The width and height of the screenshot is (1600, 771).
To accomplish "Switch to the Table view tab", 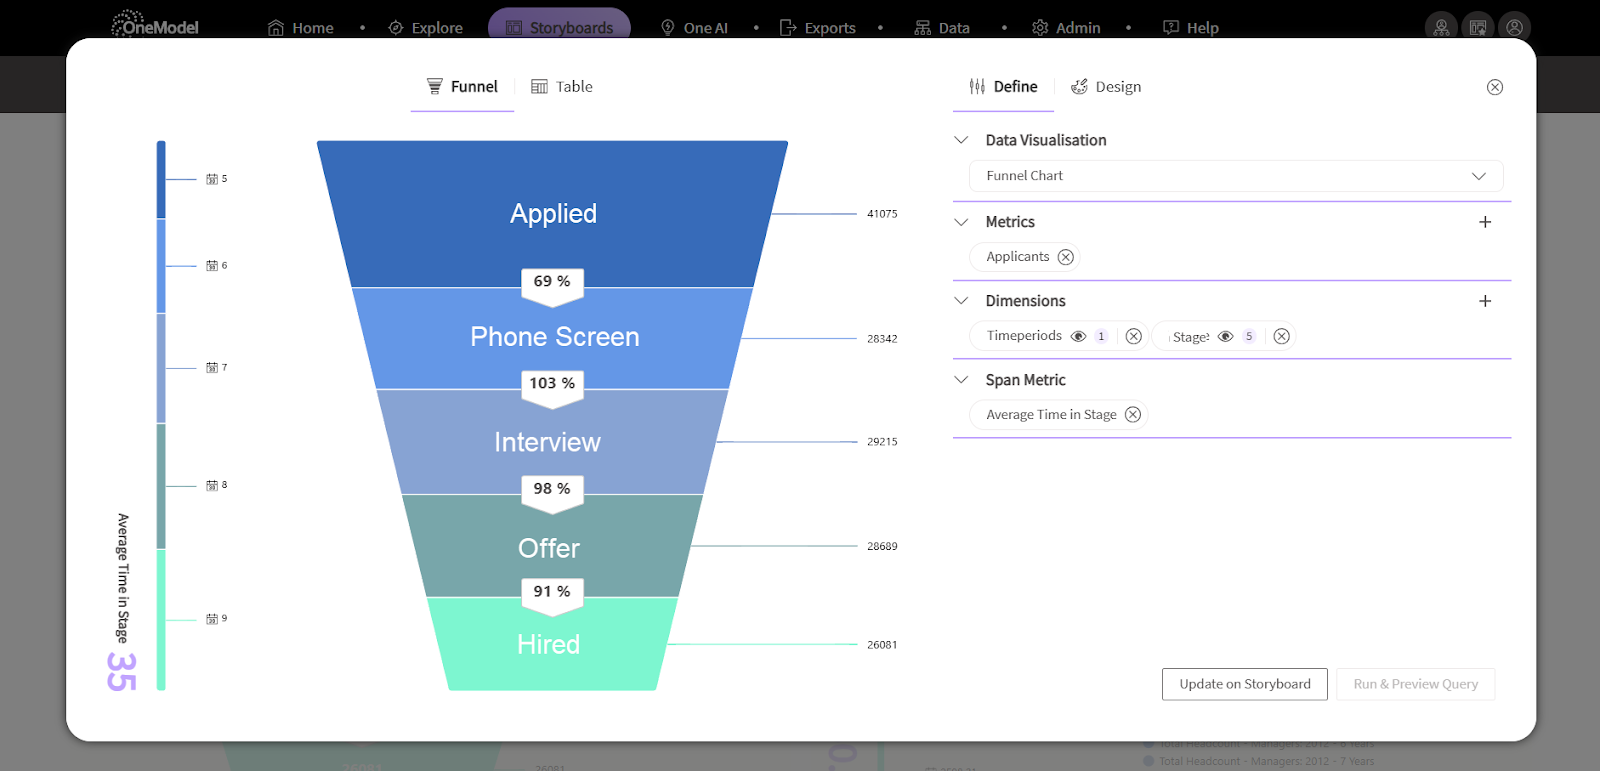I will 562,87.
